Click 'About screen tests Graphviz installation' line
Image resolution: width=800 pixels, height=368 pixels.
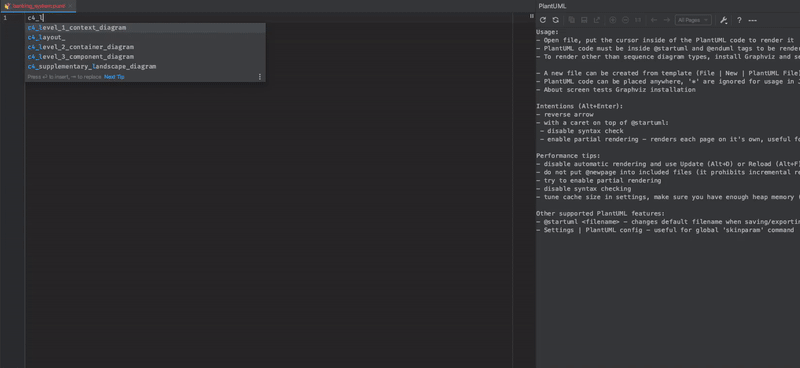[616, 90]
